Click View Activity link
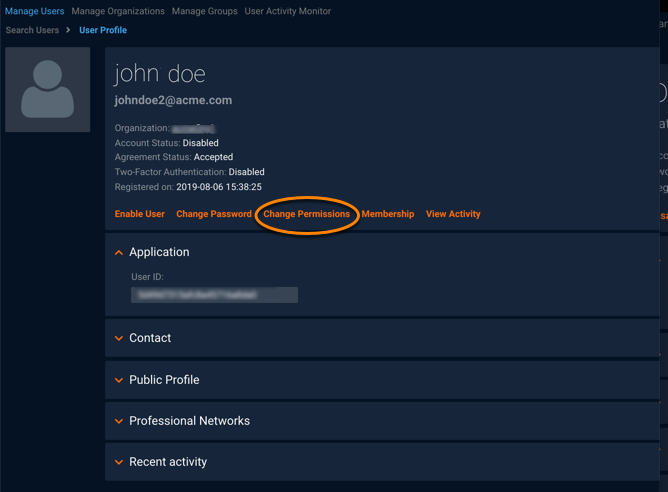 [453, 214]
